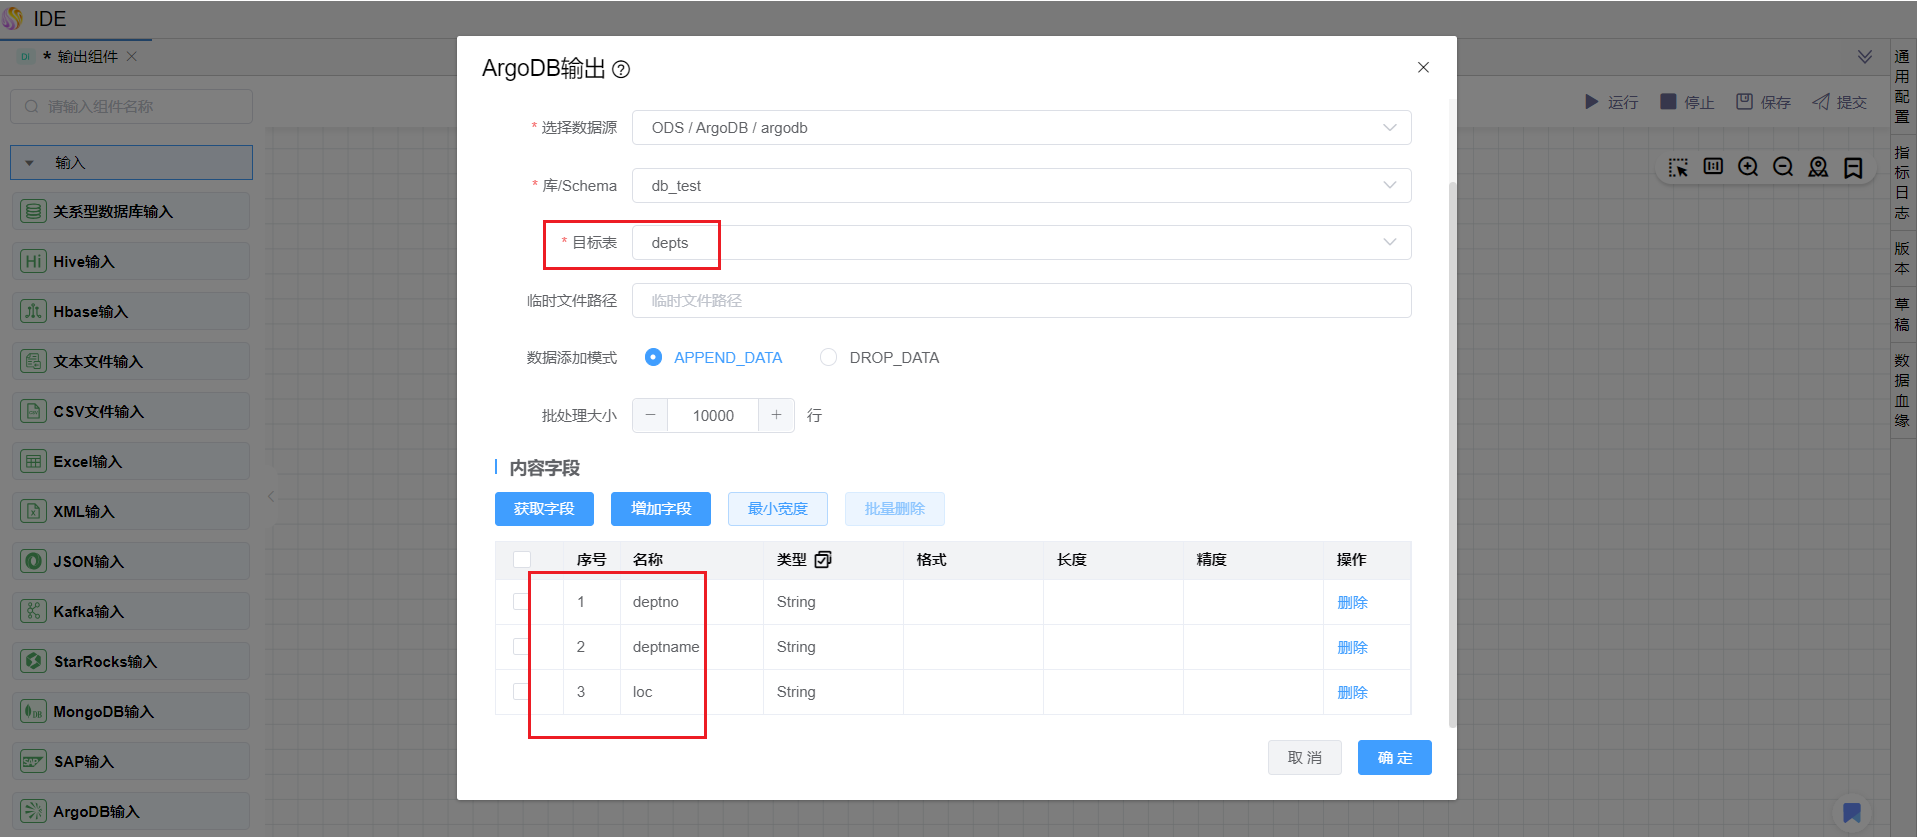Click the 临时文件路径 input field
Screen dimensions: 1917x837
tap(1021, 301)
